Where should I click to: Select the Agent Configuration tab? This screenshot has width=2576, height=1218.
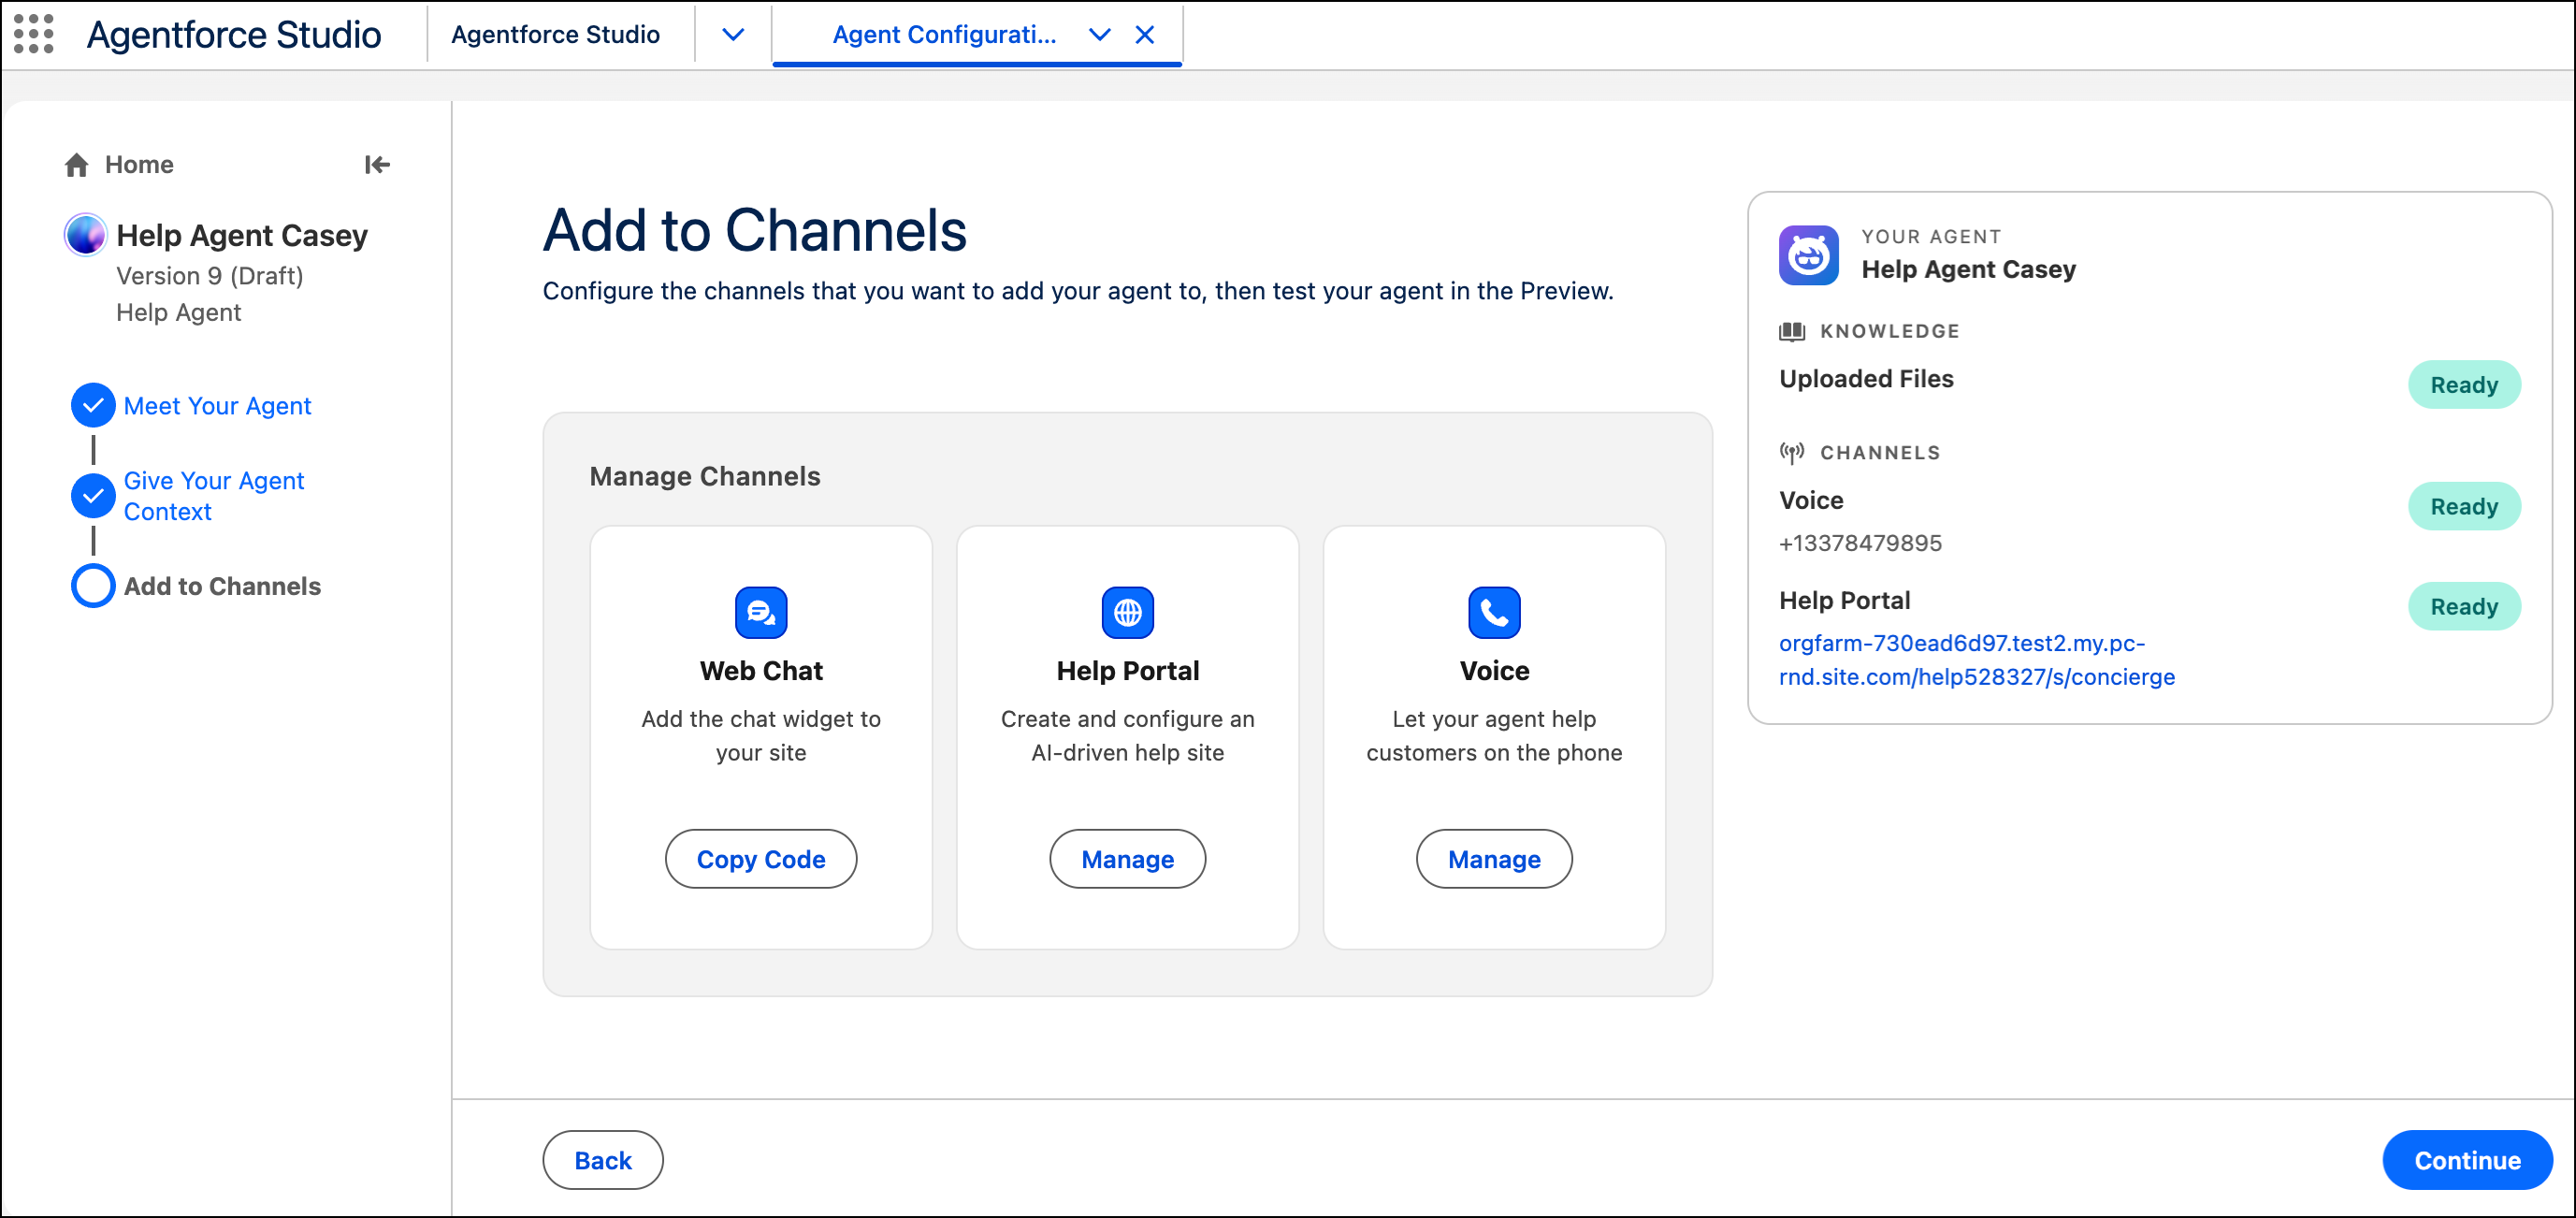(x=944, y=35)
